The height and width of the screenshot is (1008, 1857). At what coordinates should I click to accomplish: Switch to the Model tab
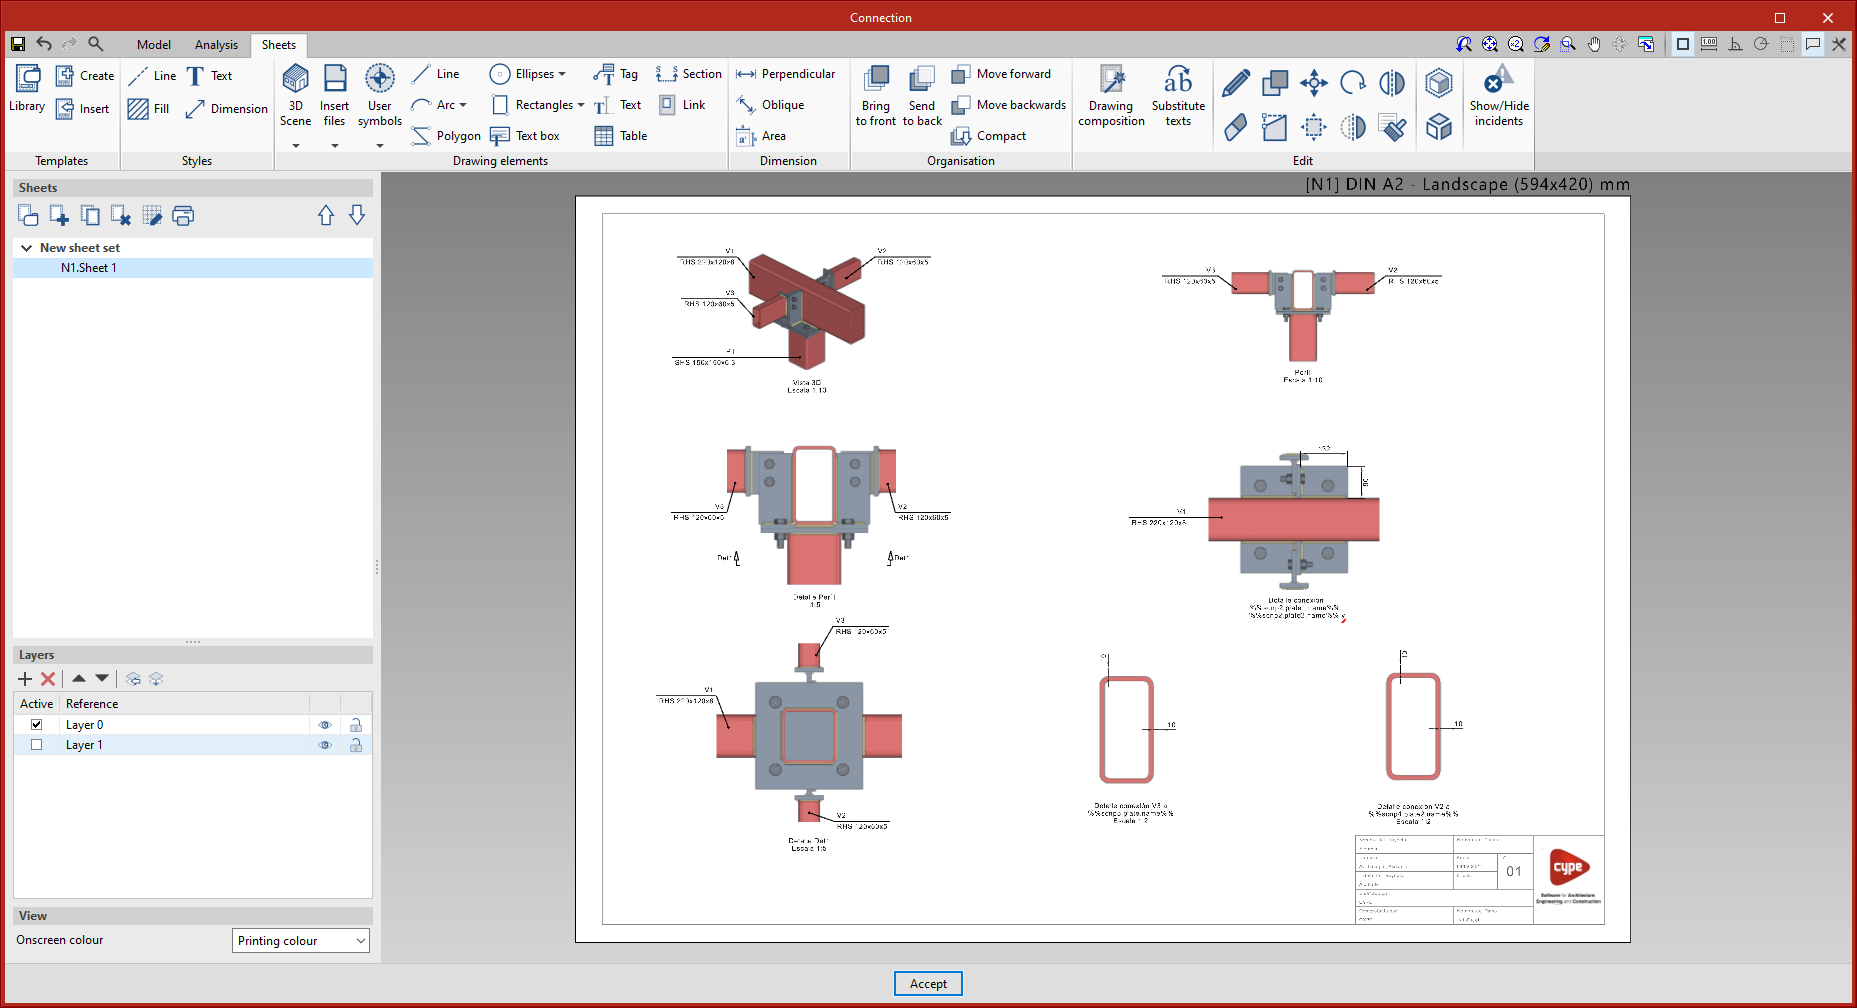153,45
